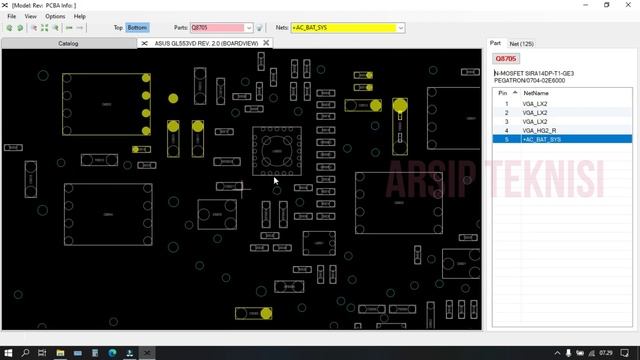Click the back arrow toolbar icon
Viewport: 640px width, 360px height.
click(69, 28)
